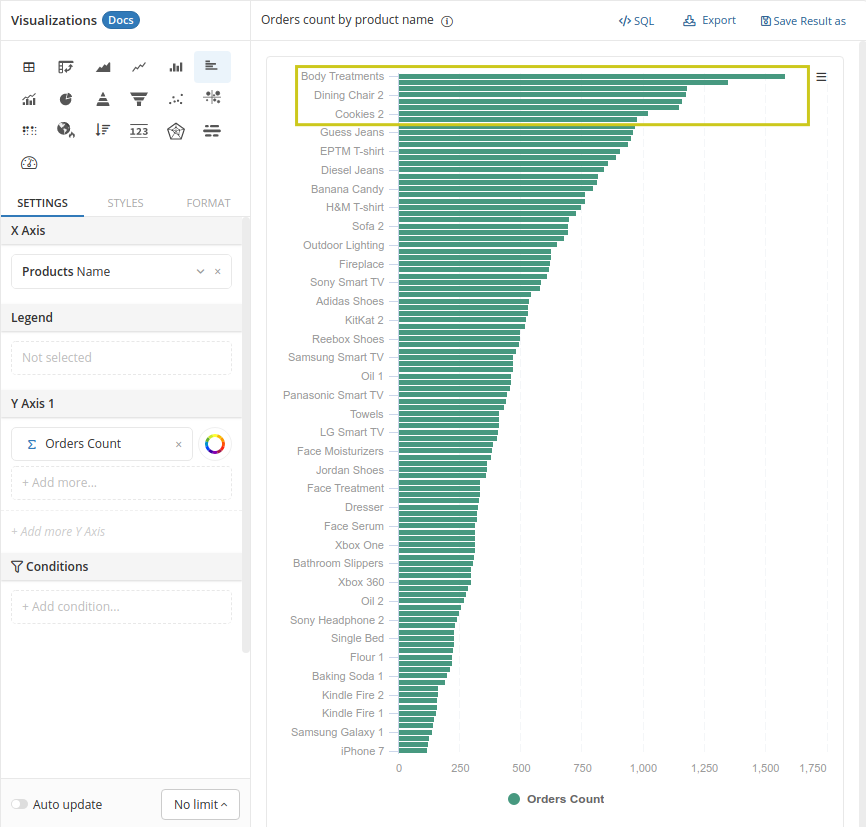The width and height of the screenshot is (866, 827).
Task: Click the info icon beside chart title
Action: coord(447,22)
